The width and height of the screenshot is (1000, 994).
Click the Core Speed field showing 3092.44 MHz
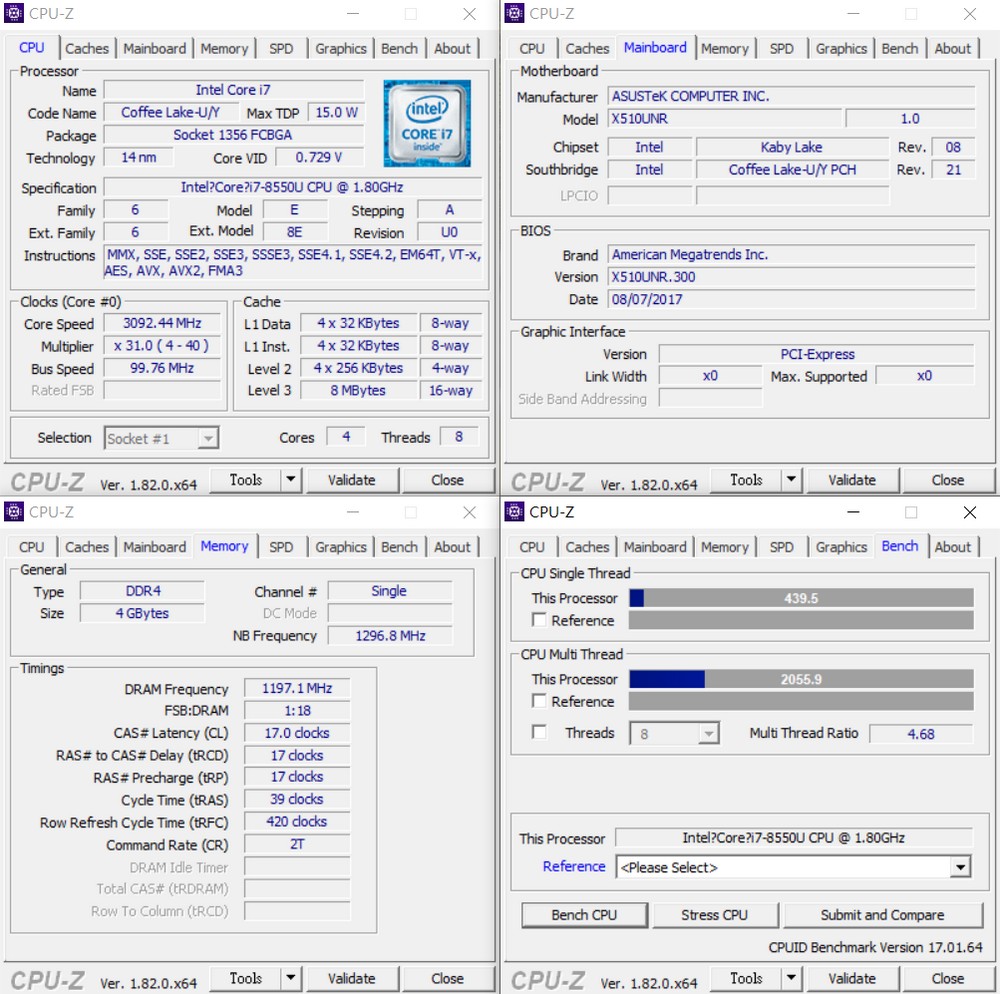click(x=162, y=323)
